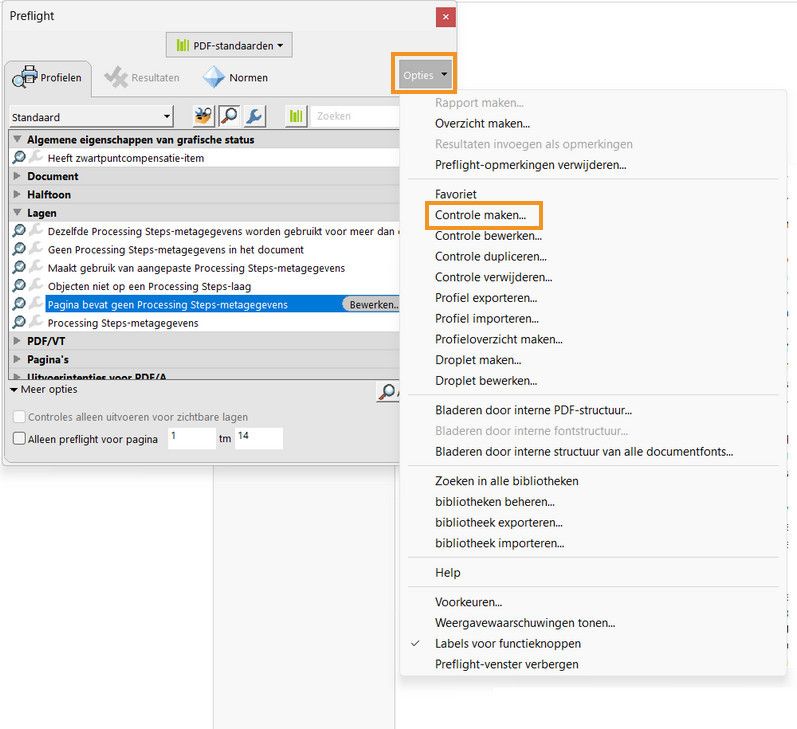Switch to the Normen tab

point(235,78)
